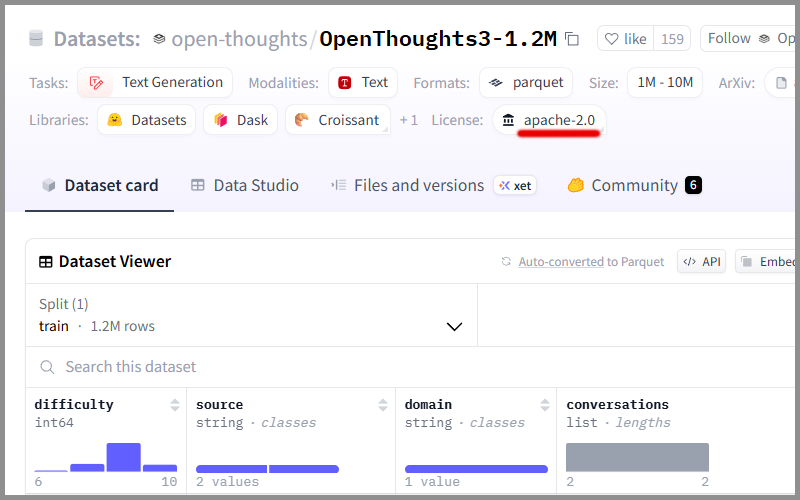Click the conversations lengths histogram bar
Image resolution: width=800 pixels, height=500 pixels.
click(637, 457)
